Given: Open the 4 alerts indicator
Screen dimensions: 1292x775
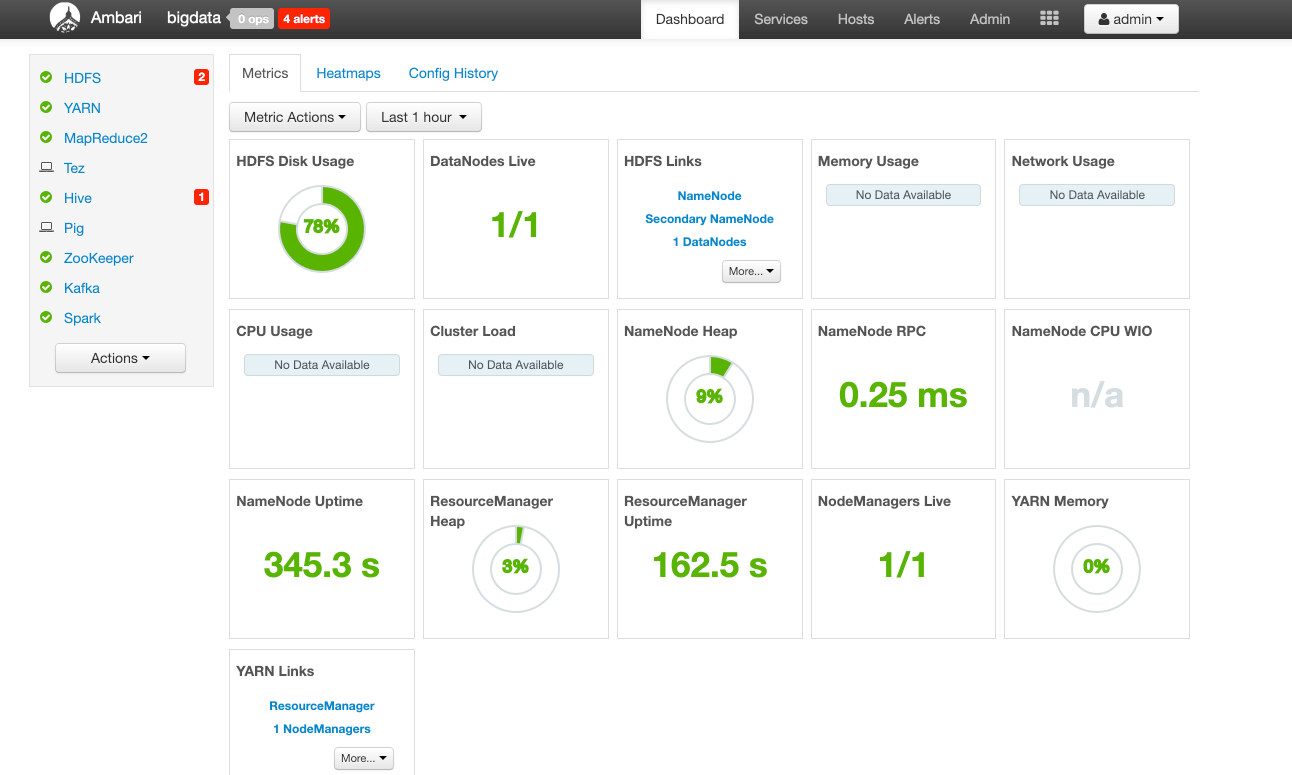Looking at the screenshot, I should click(x=303, y=19).
